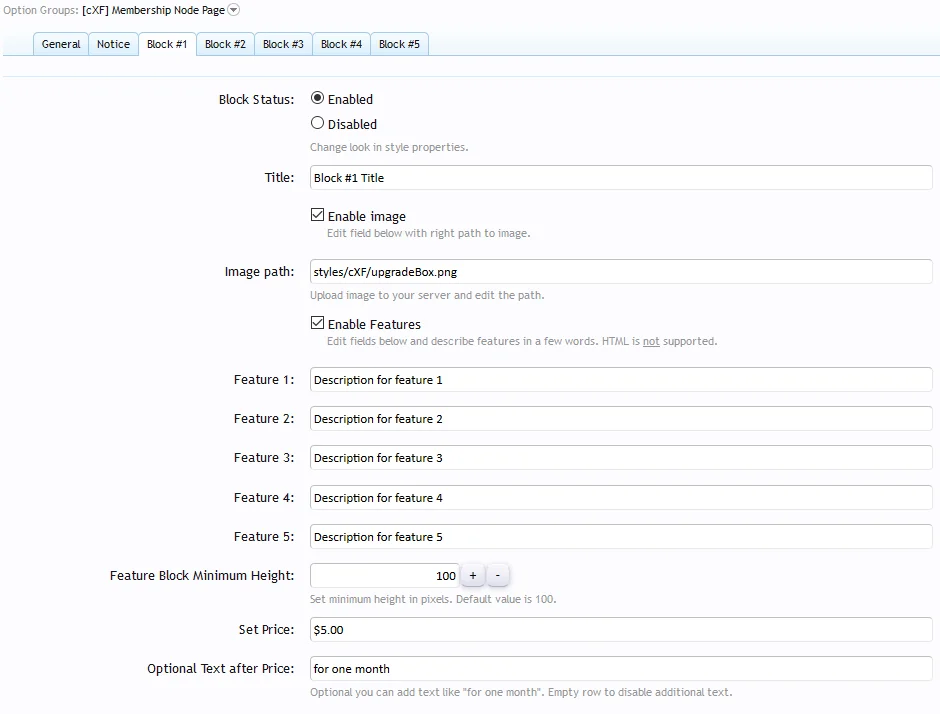Open the Notice tab

pyautogui.click(x=113, y=44)
